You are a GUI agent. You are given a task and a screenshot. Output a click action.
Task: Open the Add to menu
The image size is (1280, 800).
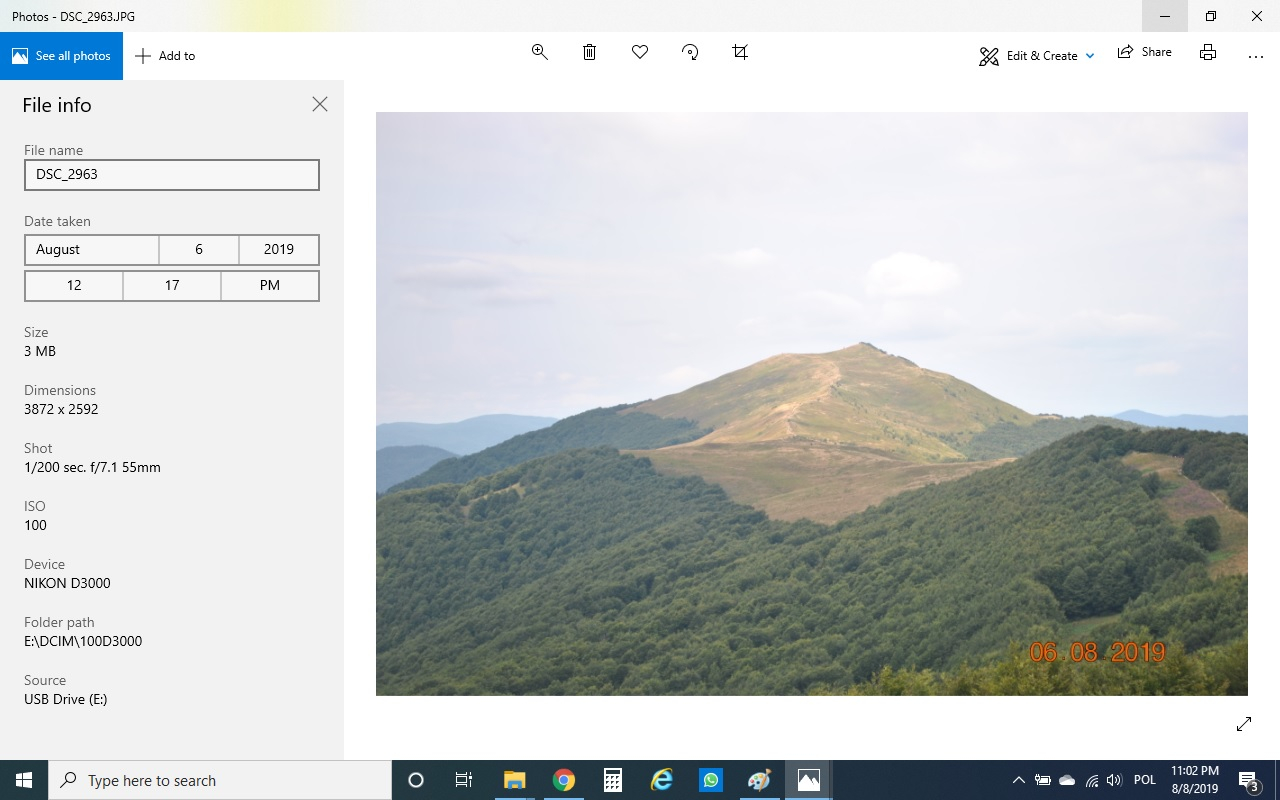click(165, 56)
